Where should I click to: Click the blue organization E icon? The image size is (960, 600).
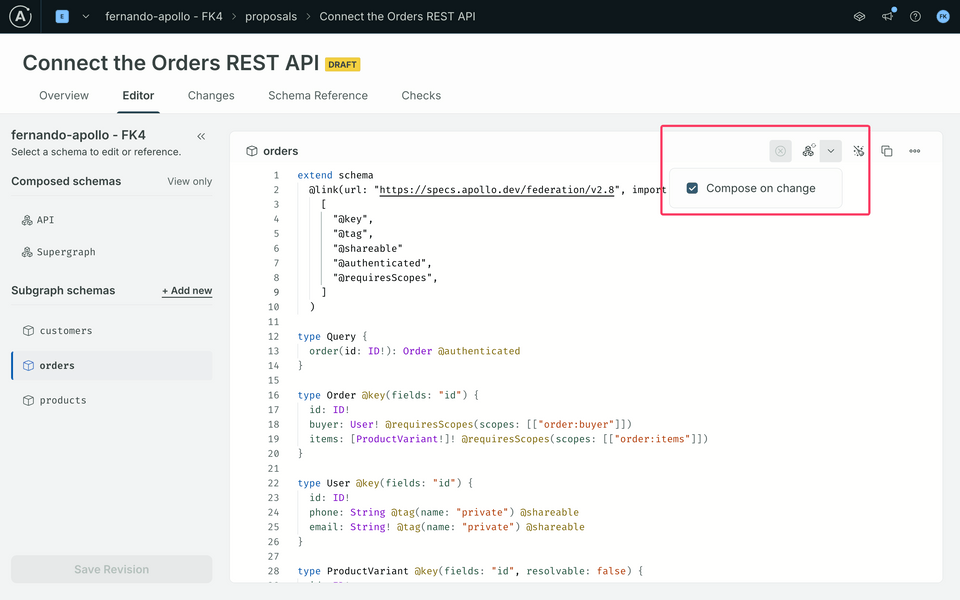(62, 17)
